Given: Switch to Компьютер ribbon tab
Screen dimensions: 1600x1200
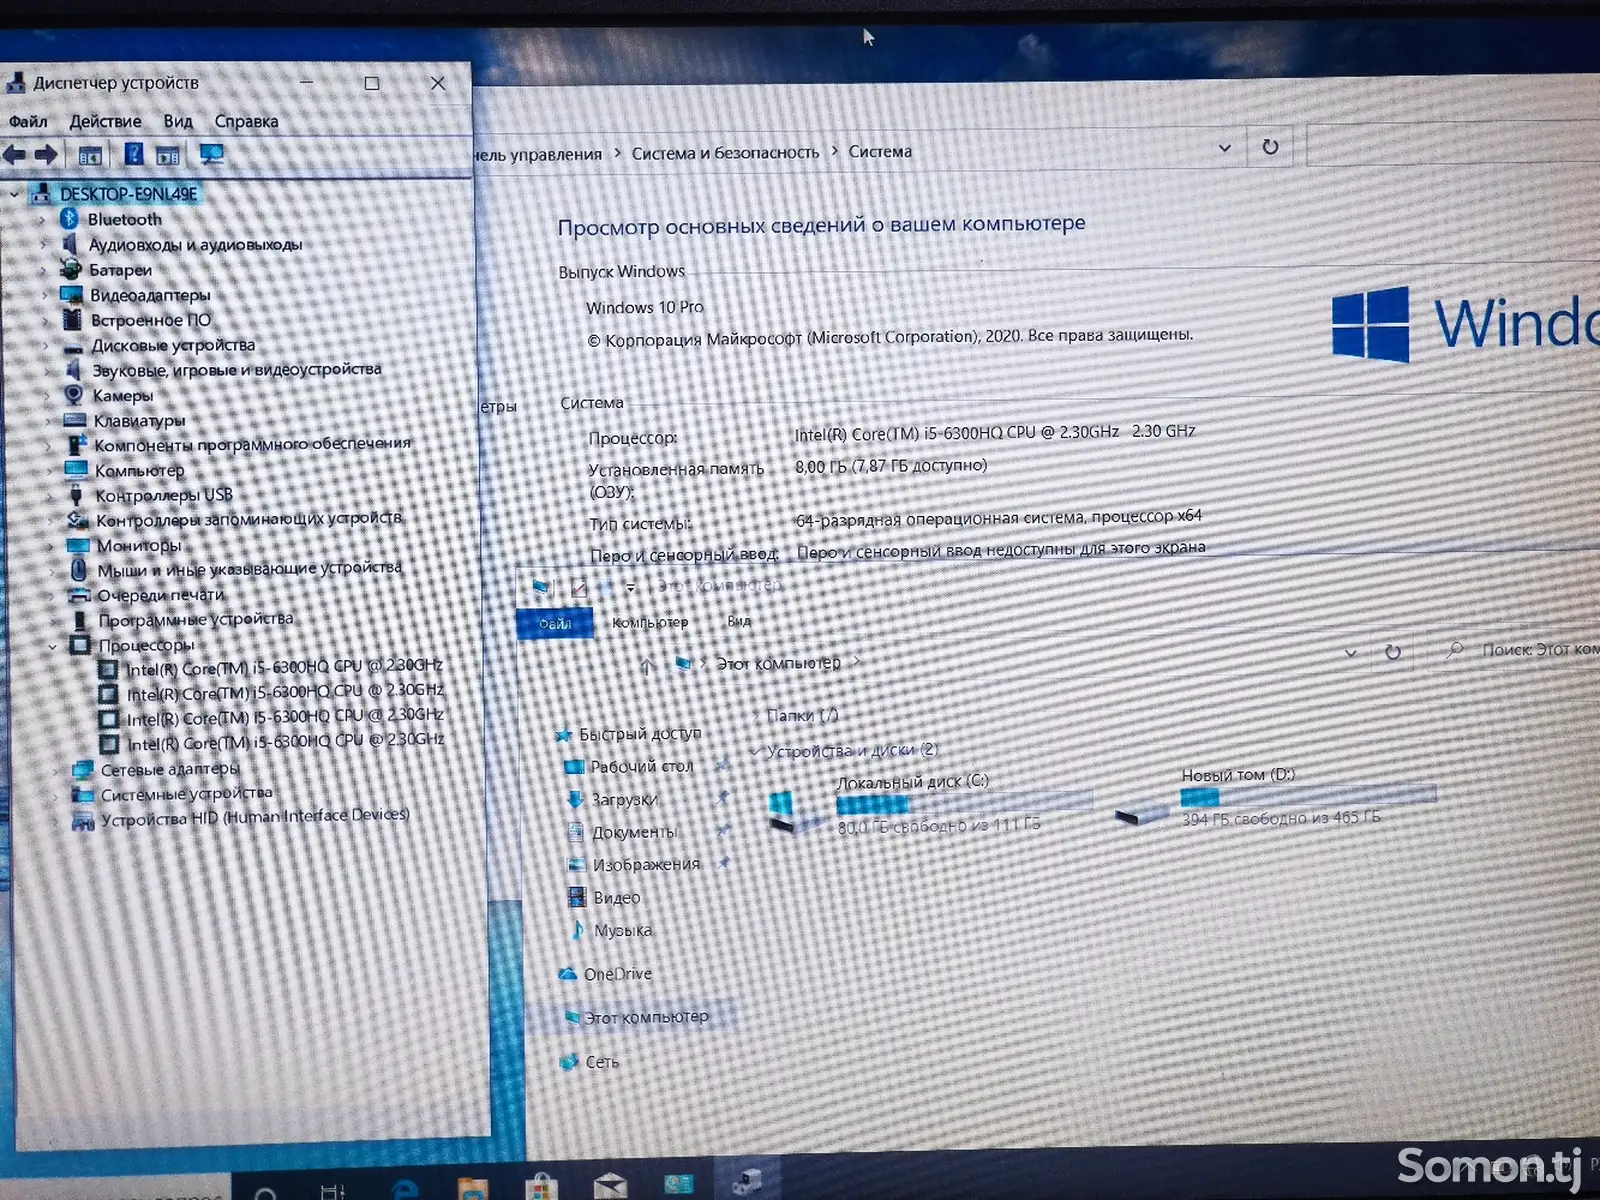Looking at the screenshot, I should pyautogui.click(x=650, y=622).
